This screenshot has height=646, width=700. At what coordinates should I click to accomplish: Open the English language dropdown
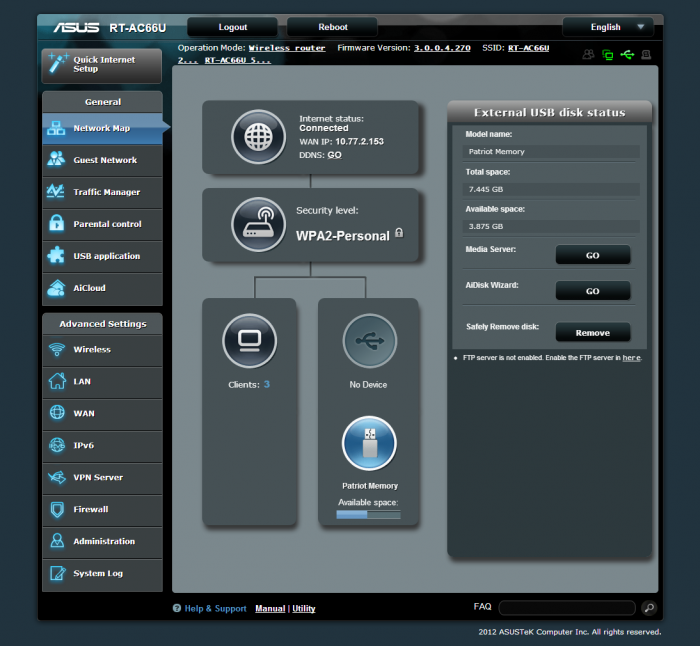pos(612,27)
